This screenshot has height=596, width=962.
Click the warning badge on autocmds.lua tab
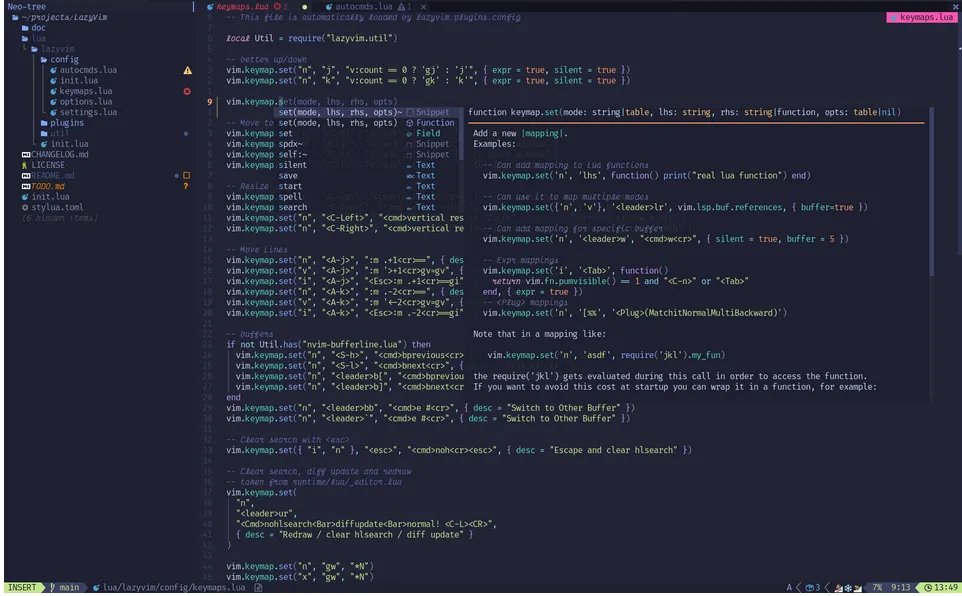click(401, 7)
